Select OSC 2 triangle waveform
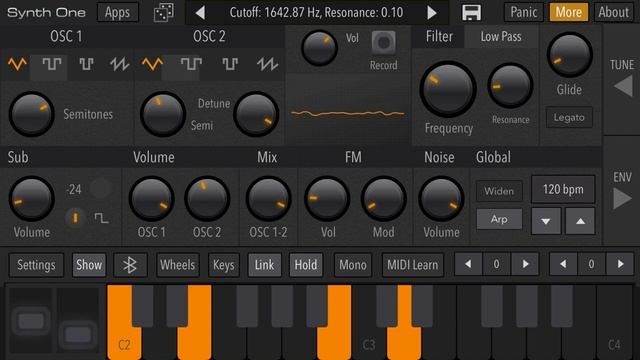Viewport: 640px width, 360px height. tap(152, 64)
